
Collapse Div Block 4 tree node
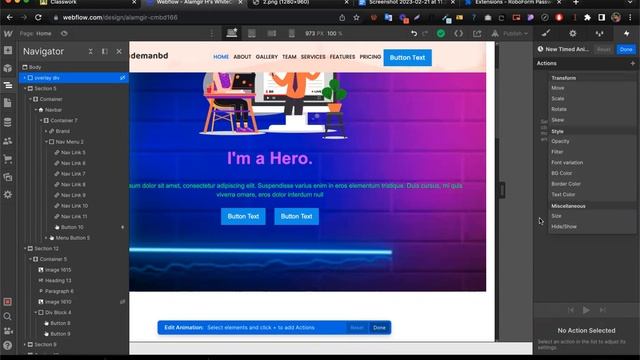pyautogui.click(x=36, y=312)
